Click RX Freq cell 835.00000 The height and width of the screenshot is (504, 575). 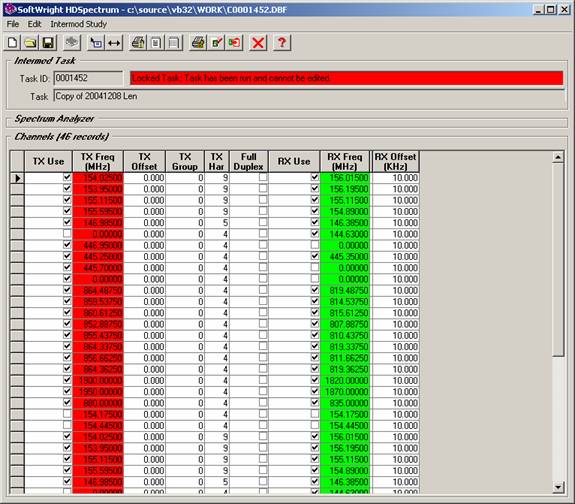(345, 403)
